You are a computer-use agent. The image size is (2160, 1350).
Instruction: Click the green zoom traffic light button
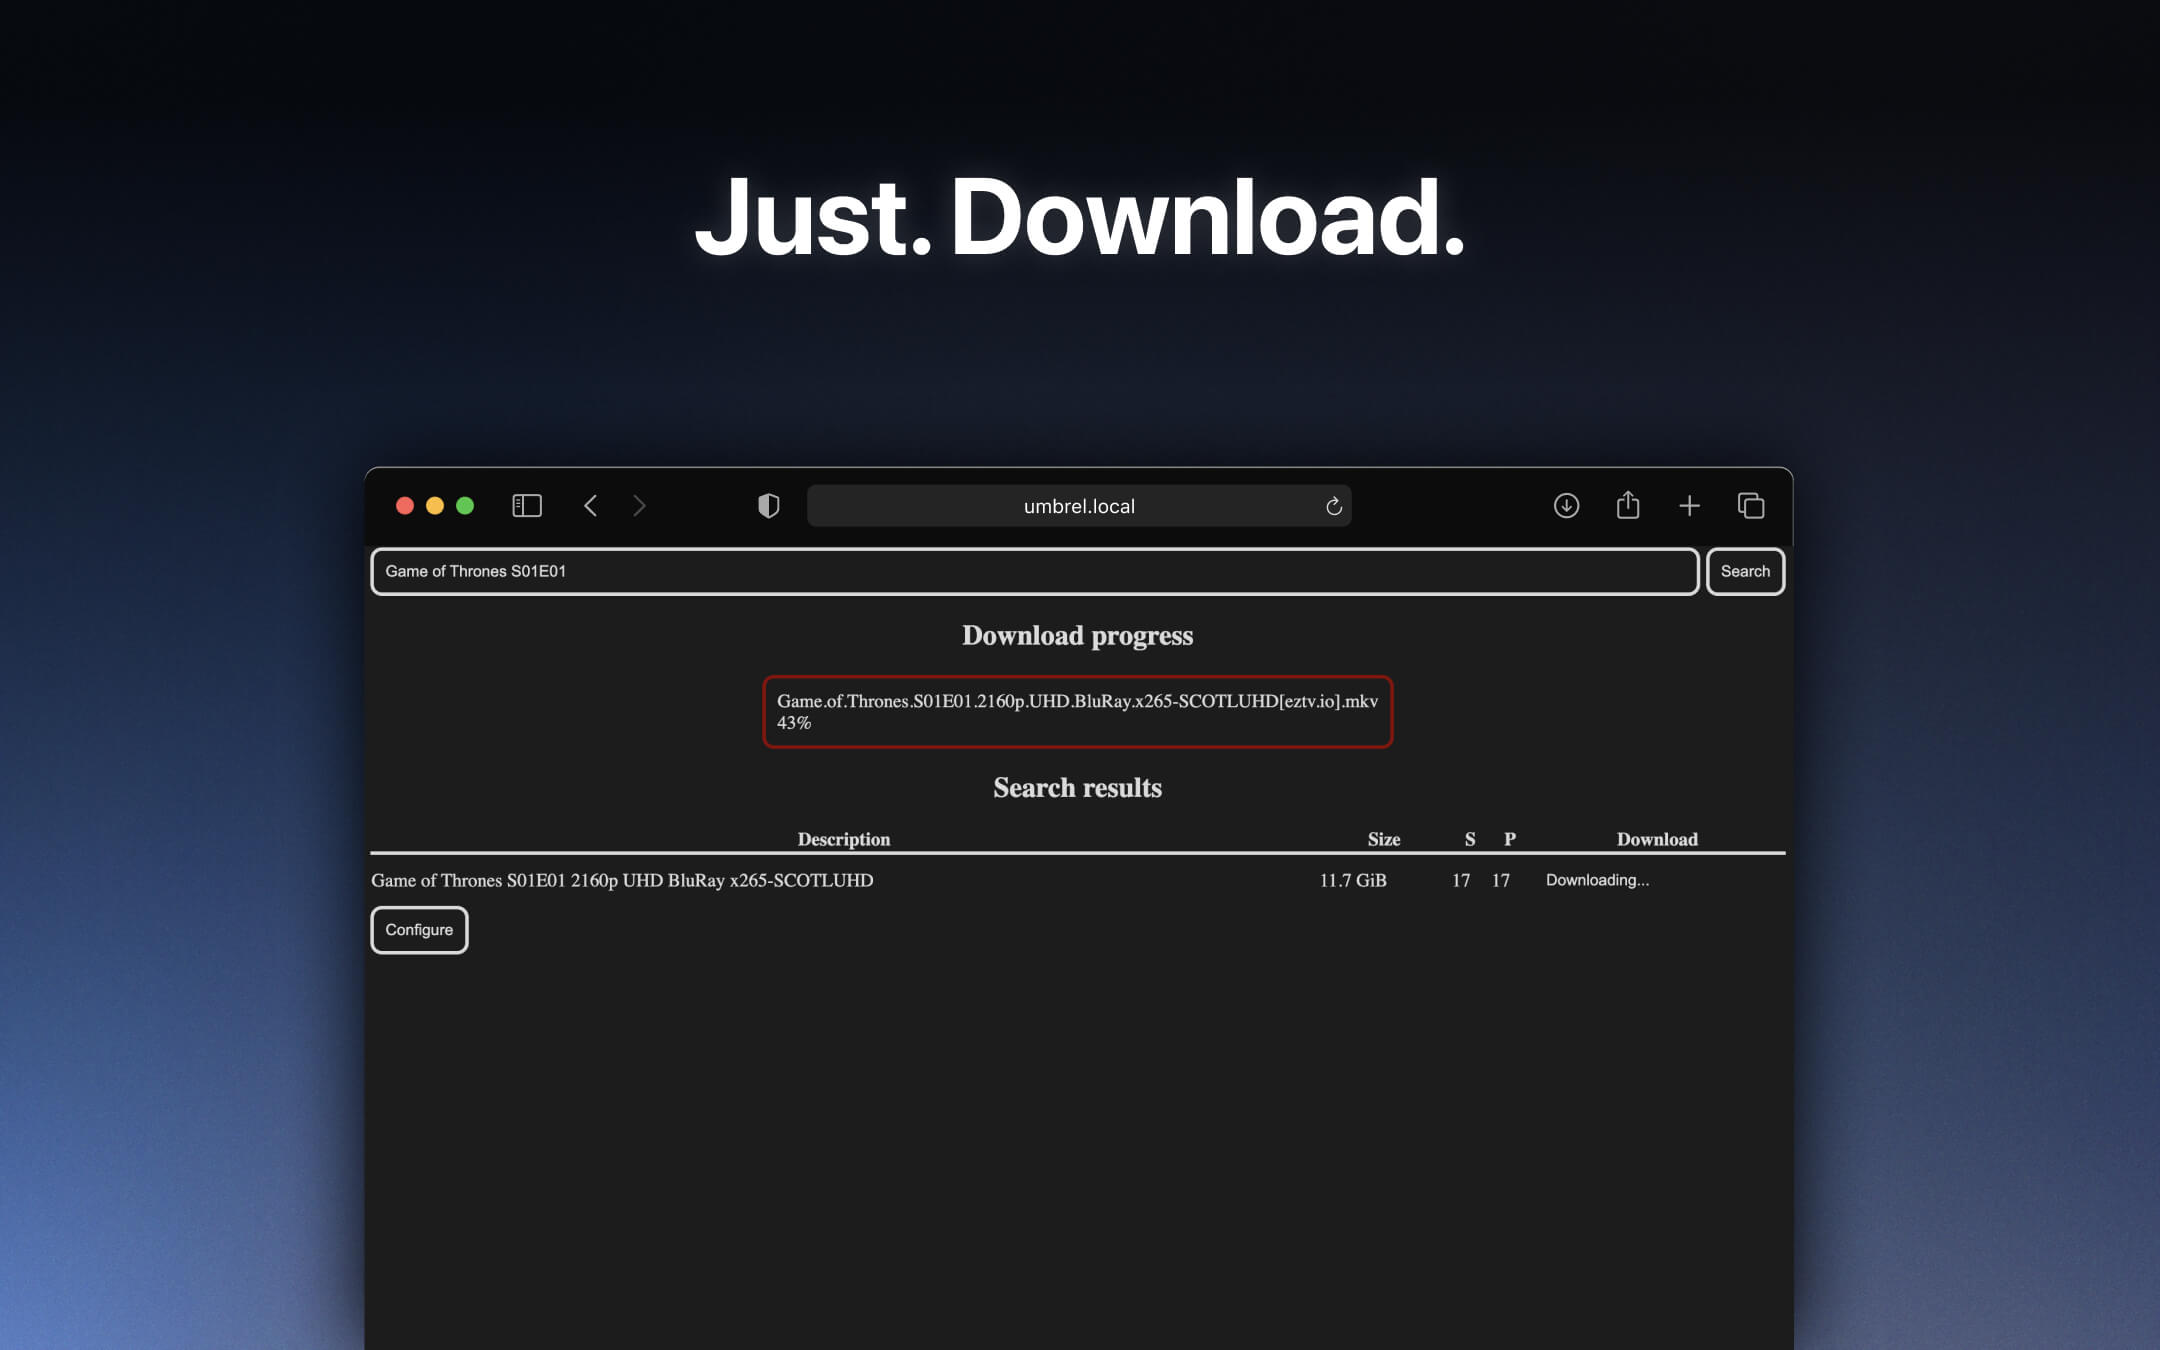[465, 506]
